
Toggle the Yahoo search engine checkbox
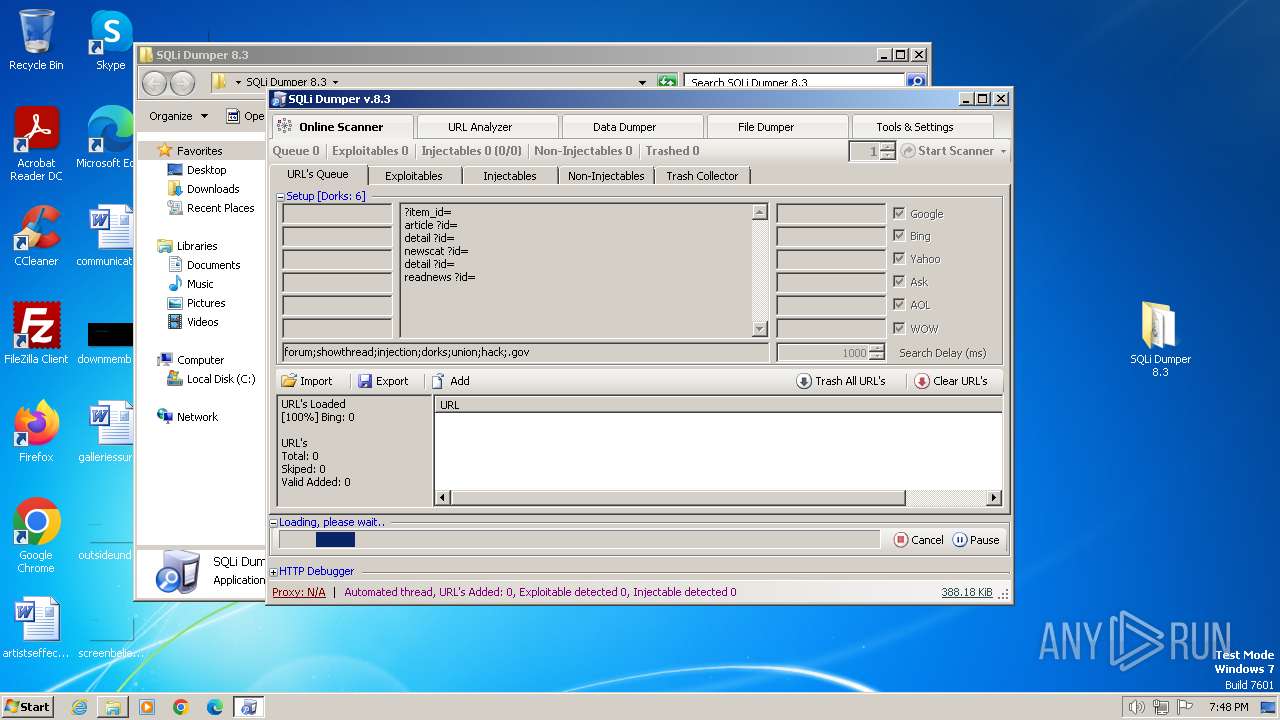click(x=899, y=258)
